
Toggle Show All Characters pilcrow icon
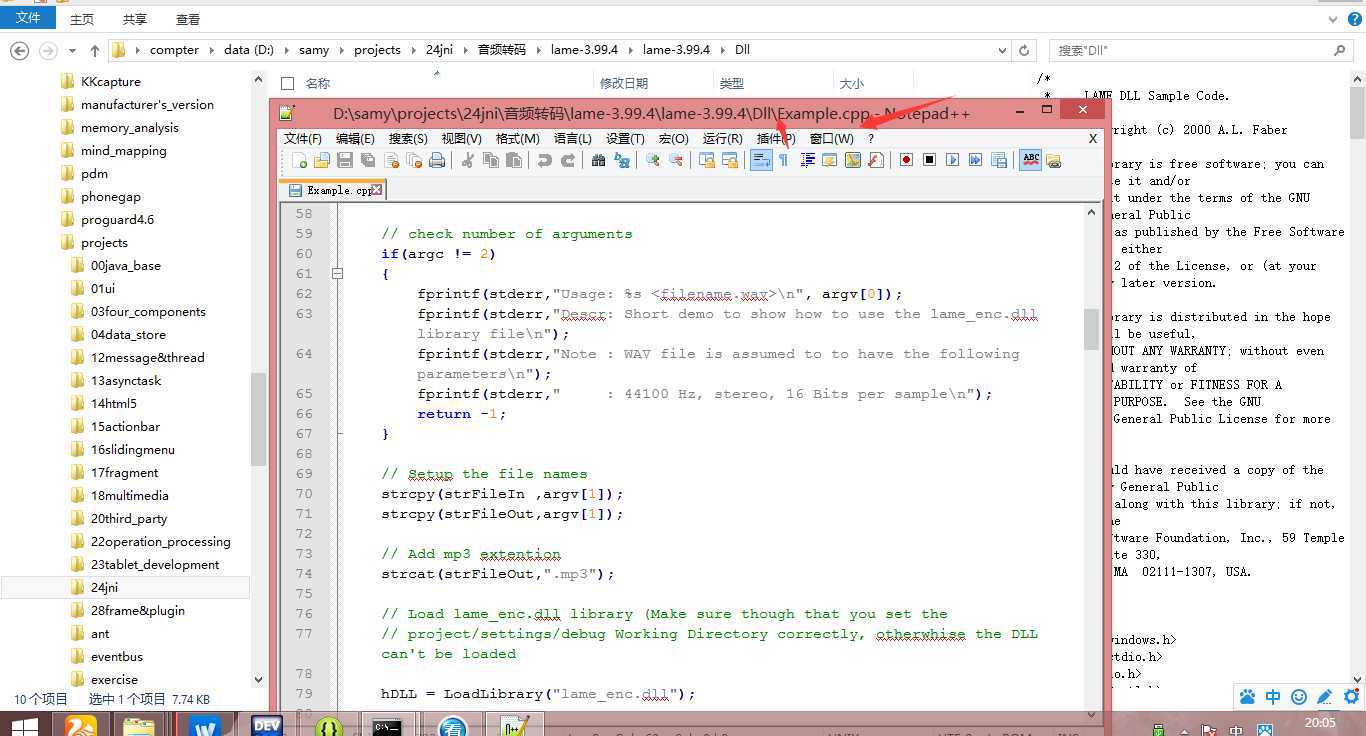(x=783, y=160)
